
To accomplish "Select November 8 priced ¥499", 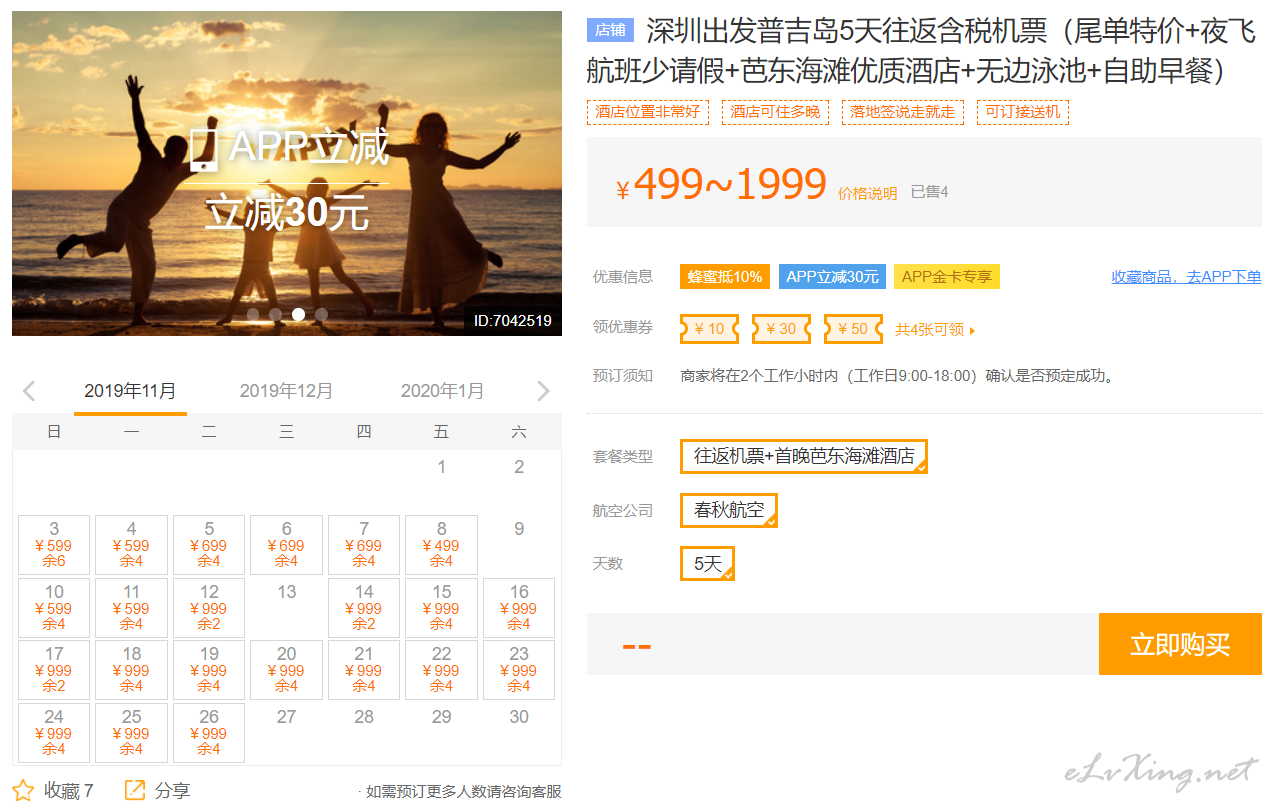I will tap(441, 545).
